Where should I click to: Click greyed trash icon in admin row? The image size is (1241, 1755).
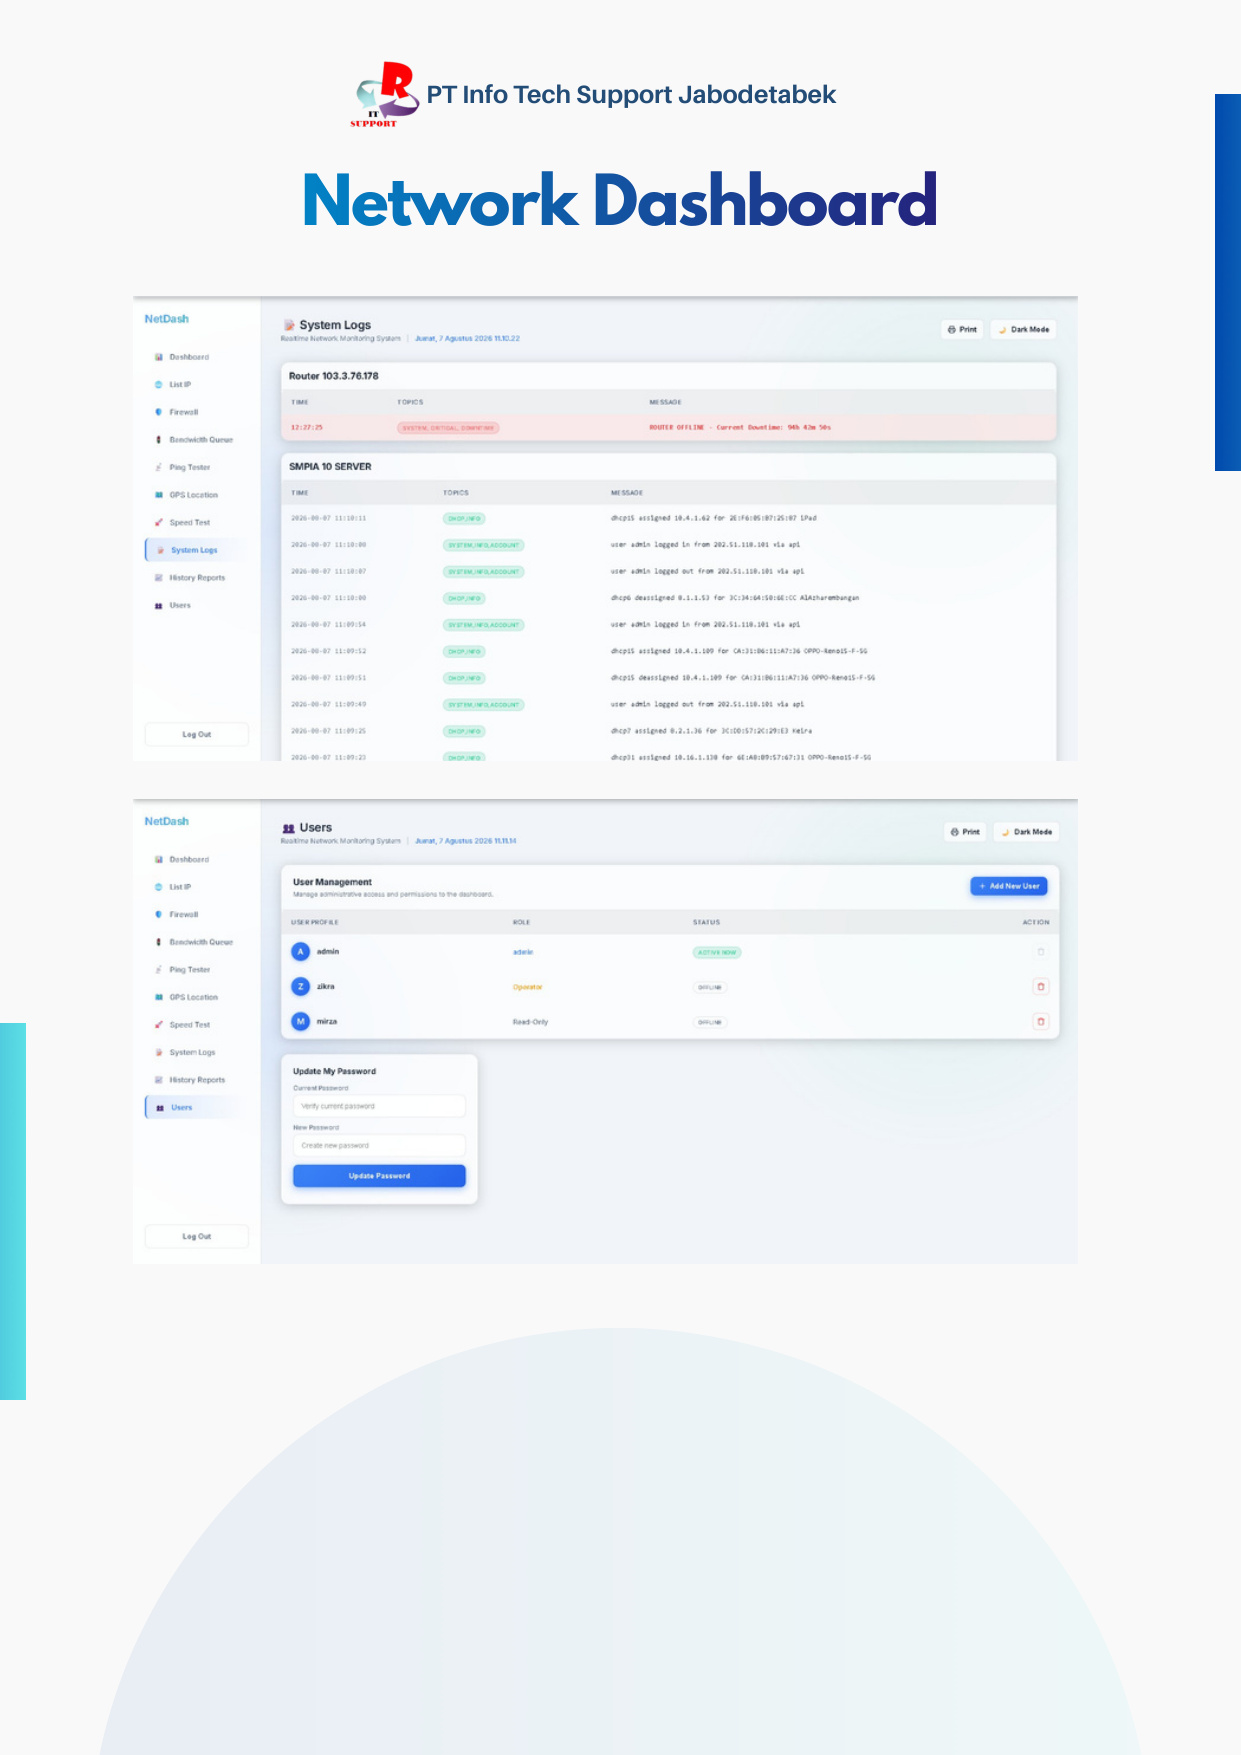[1041, 952]
